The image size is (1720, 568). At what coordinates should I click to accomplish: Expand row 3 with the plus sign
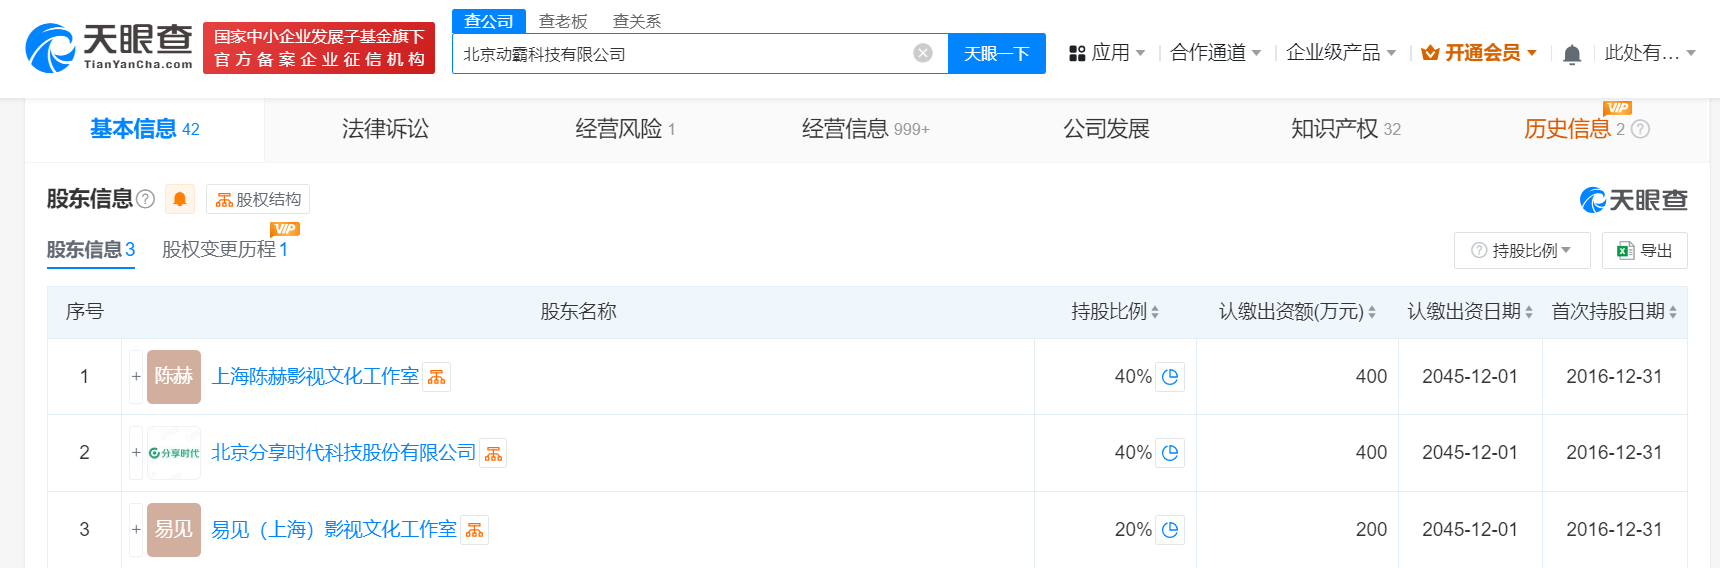tap(136, 530)
